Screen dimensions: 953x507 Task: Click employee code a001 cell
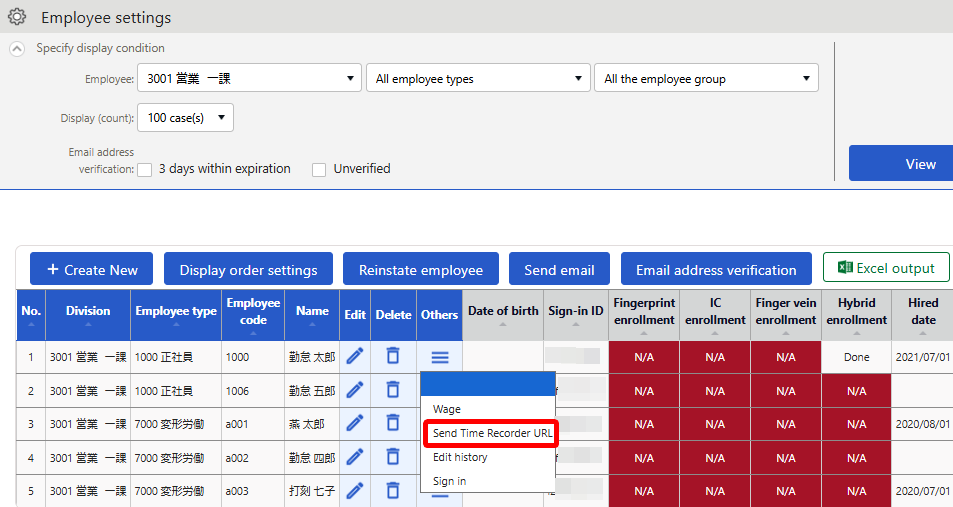253,424
